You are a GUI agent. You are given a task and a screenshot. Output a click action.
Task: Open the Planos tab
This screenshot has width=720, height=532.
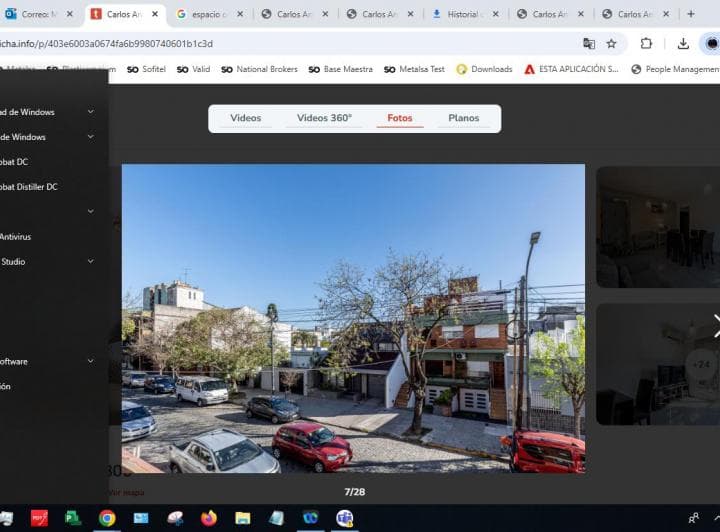(463, 118)
